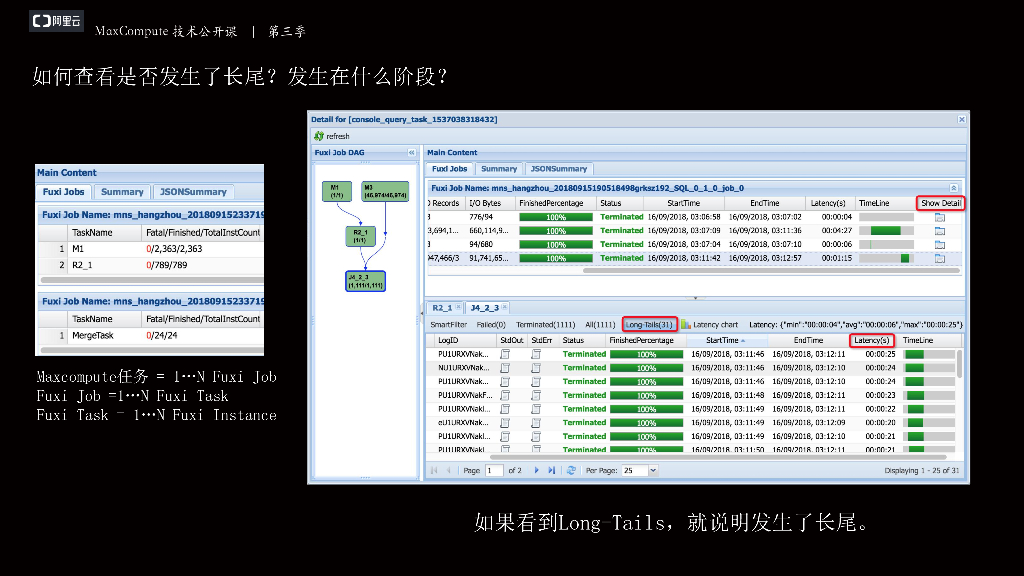Select the M1 row showing 0/2,363/2,363
The width and height of the screenshot is (1024, 576).
151,249
